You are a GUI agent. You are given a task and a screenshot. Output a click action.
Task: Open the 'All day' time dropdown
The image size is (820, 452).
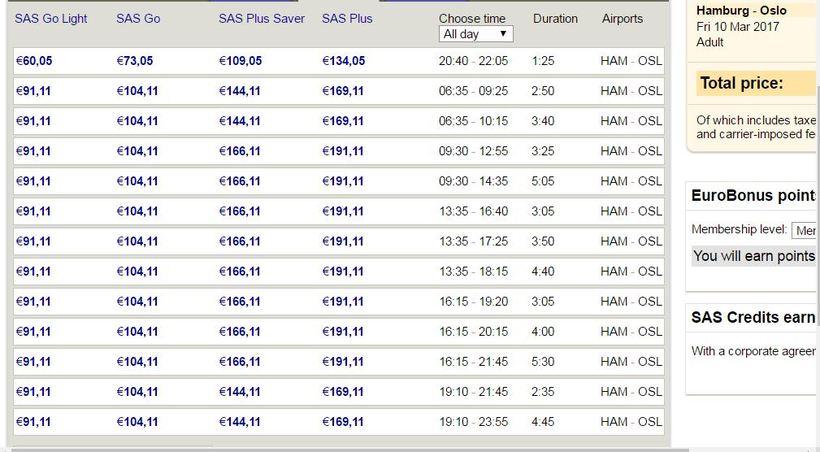476,34
